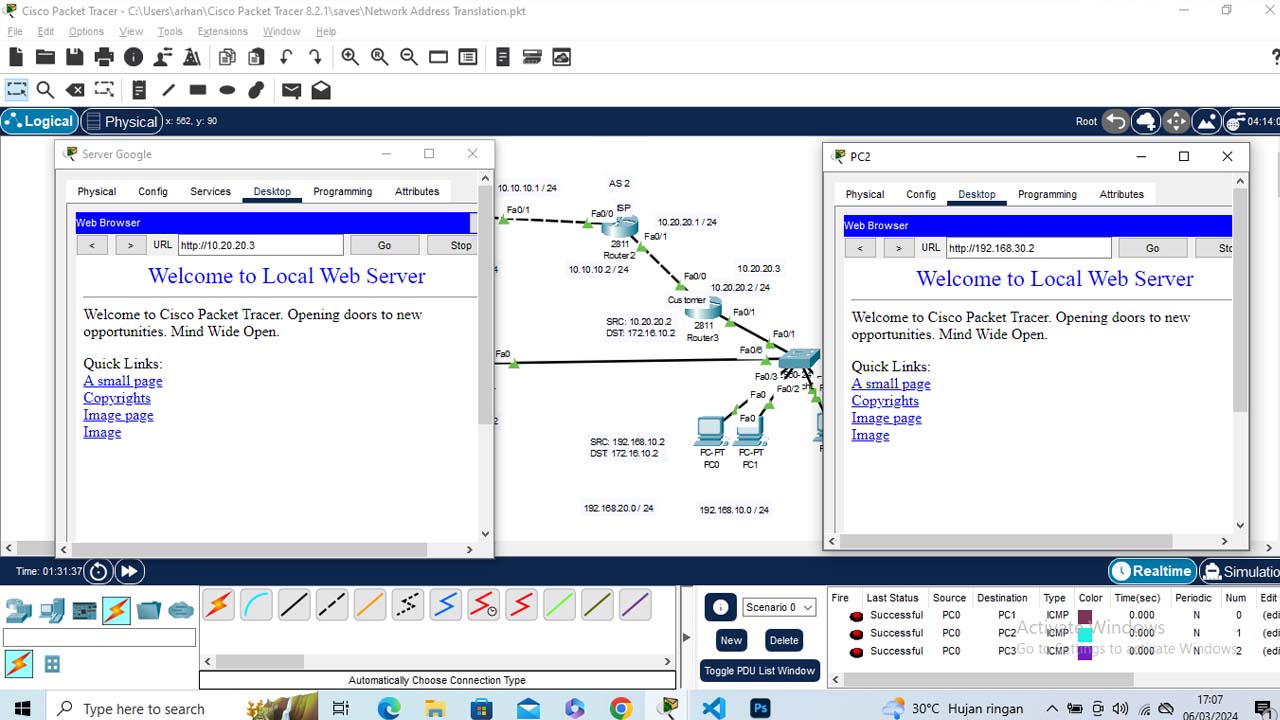Open a saved network file
The image size is (1280, 720).
click(45, 57)
